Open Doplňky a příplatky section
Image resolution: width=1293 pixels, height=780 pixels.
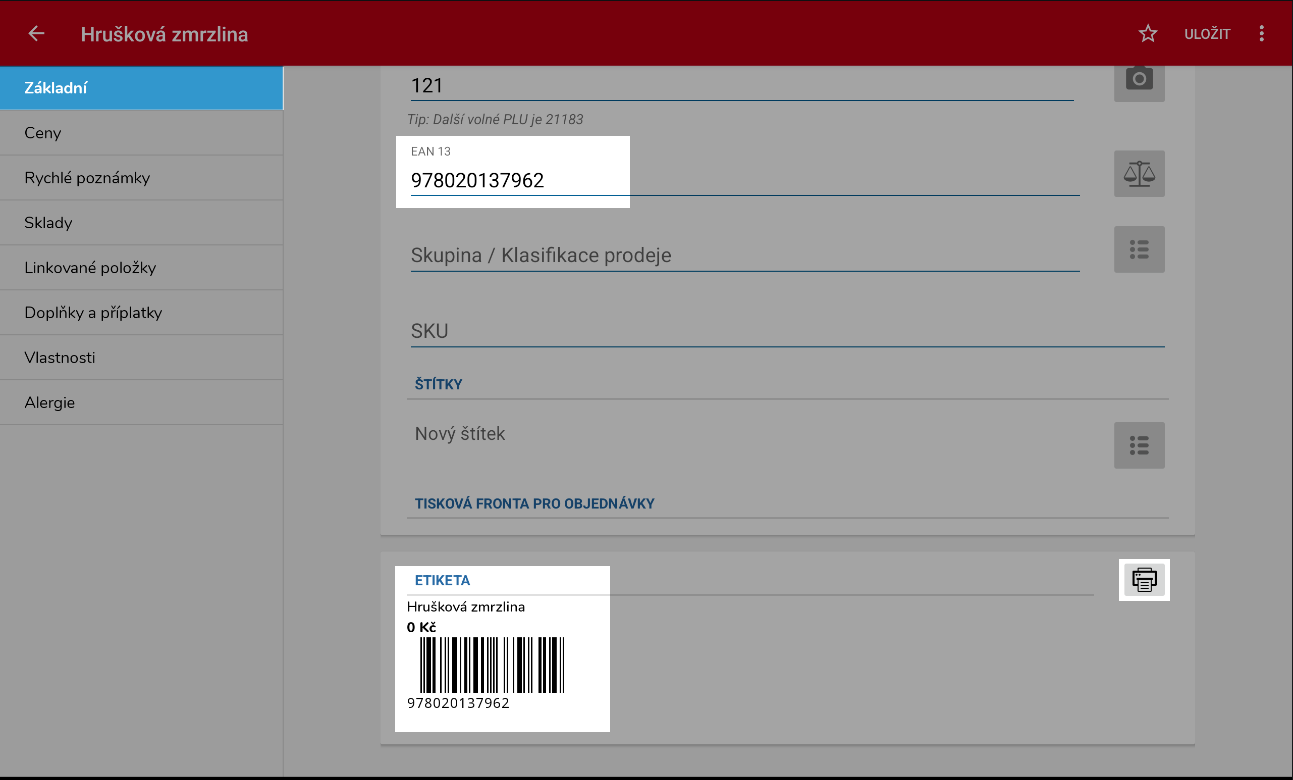coord(141,313)
